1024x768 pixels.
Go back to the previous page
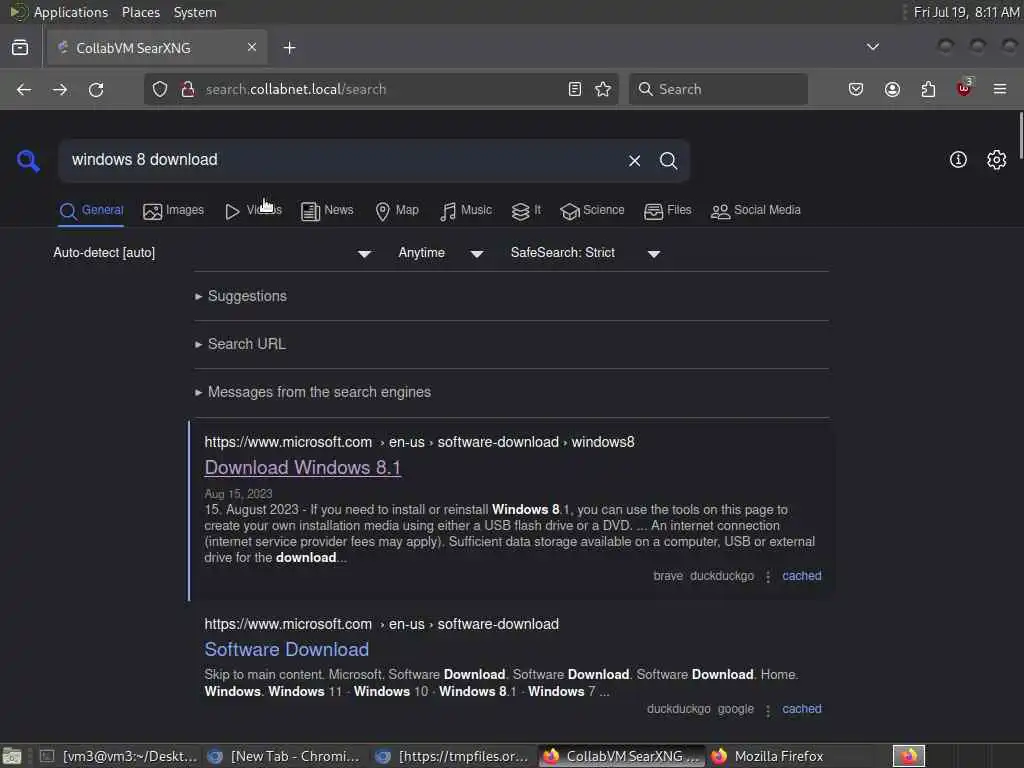[x=24, y=89]
